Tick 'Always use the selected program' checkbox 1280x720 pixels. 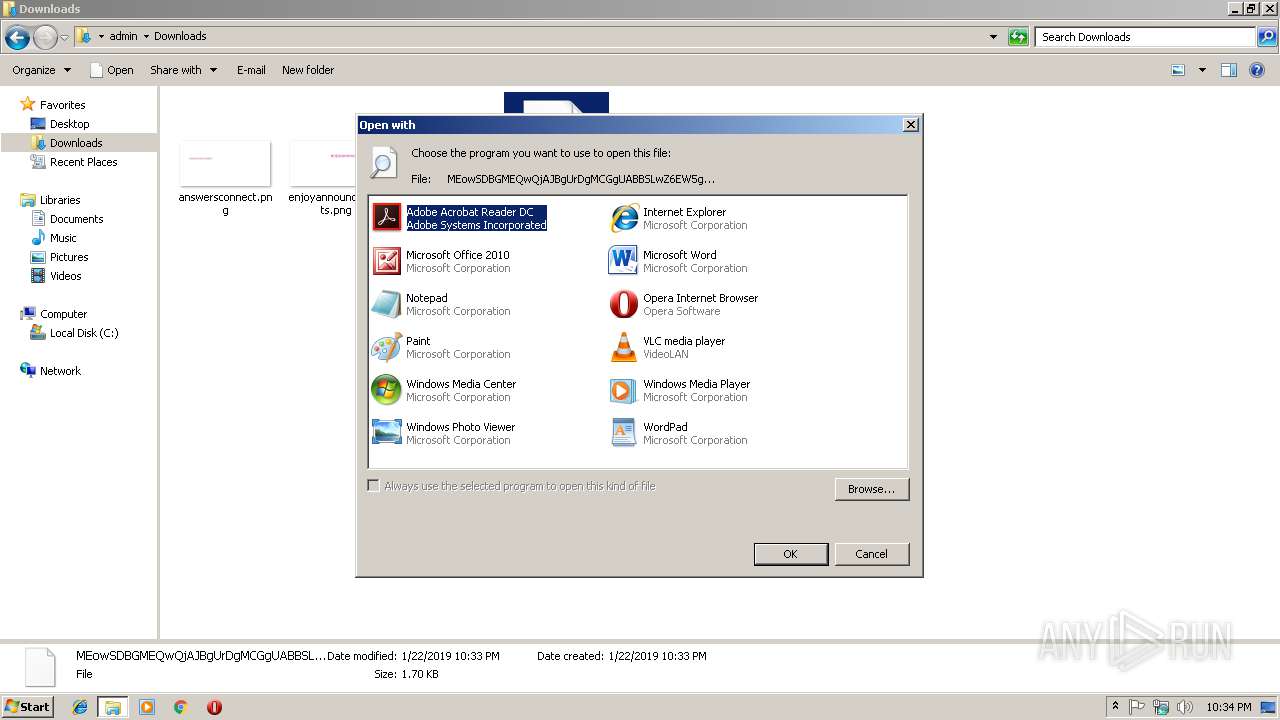tap(374, 486)
